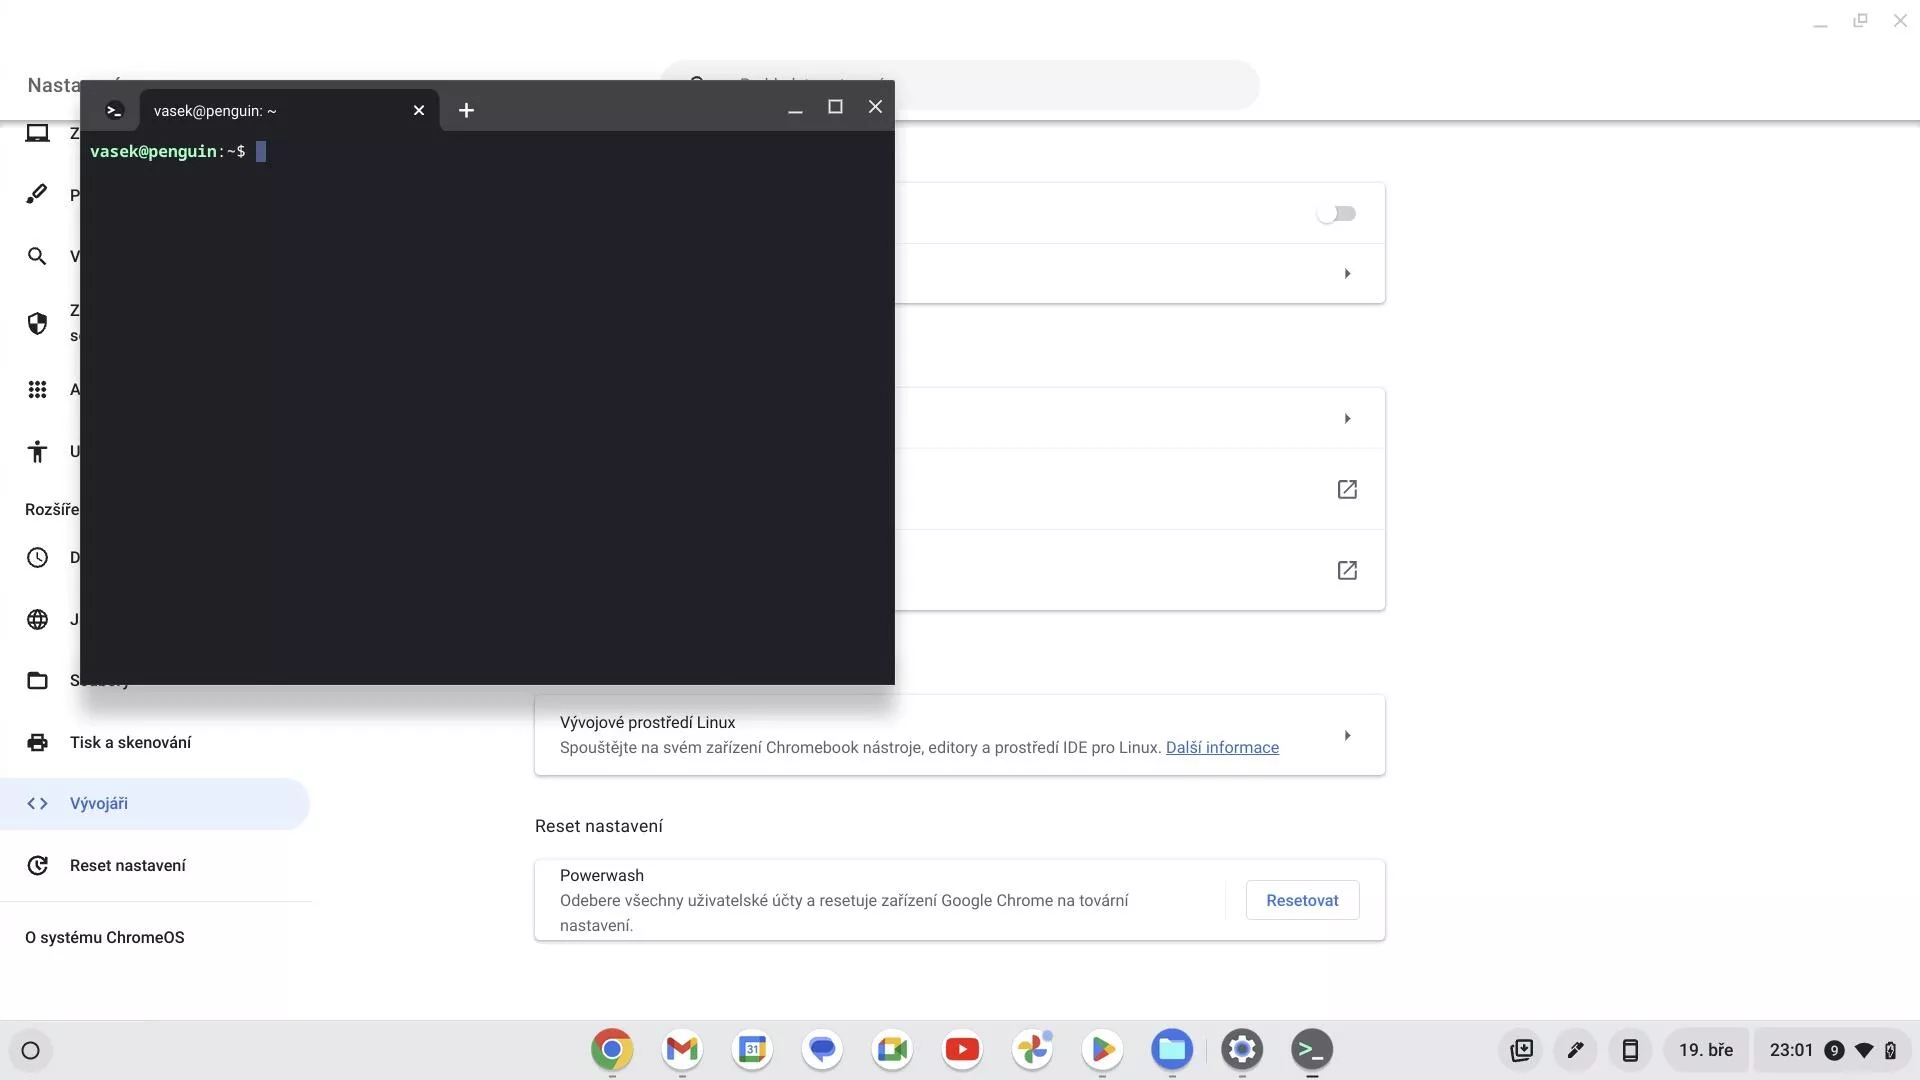The image size is (1920, 1080).
Task: Click the globe languages sidebar icon
Action: click(x=37, y=619)
